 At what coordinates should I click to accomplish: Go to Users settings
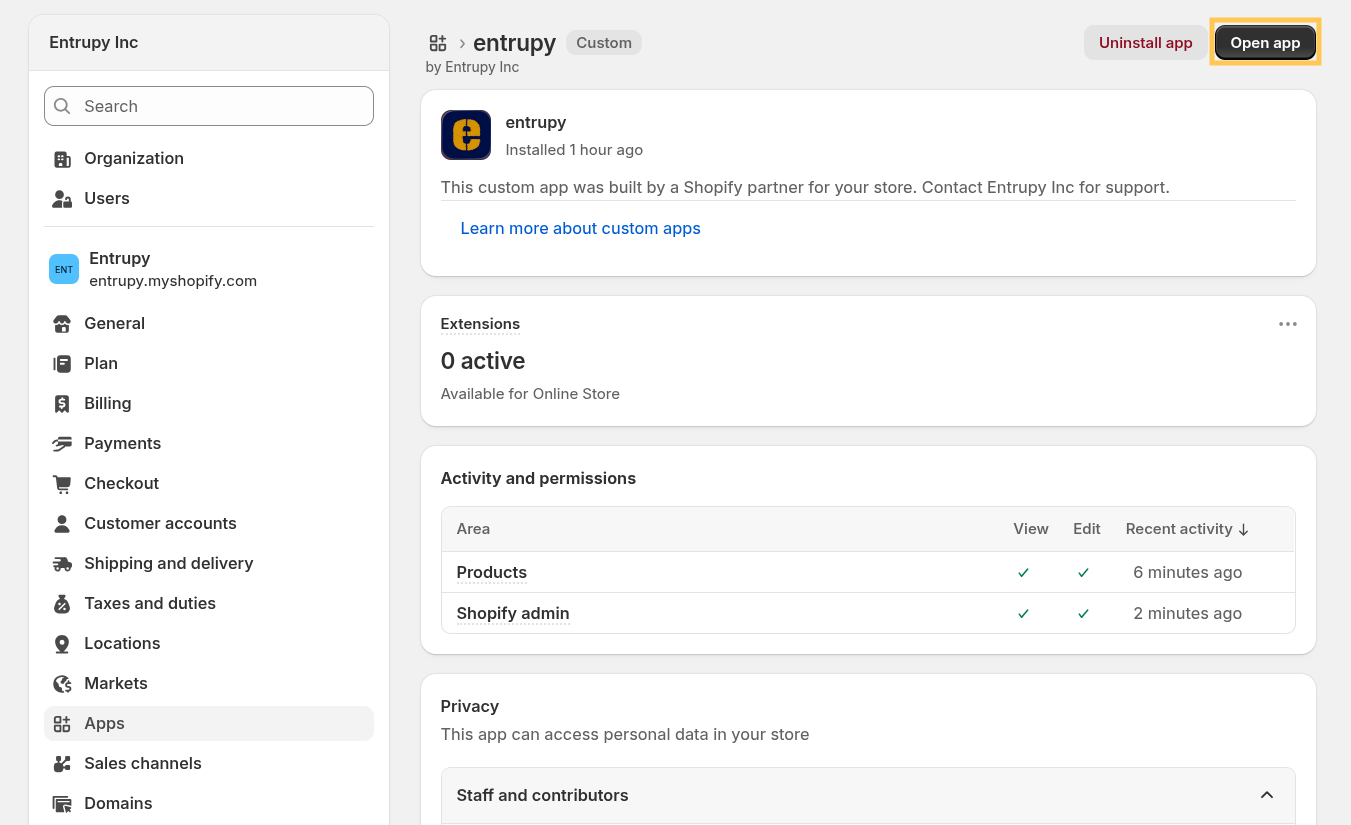[x=209, y=199]
